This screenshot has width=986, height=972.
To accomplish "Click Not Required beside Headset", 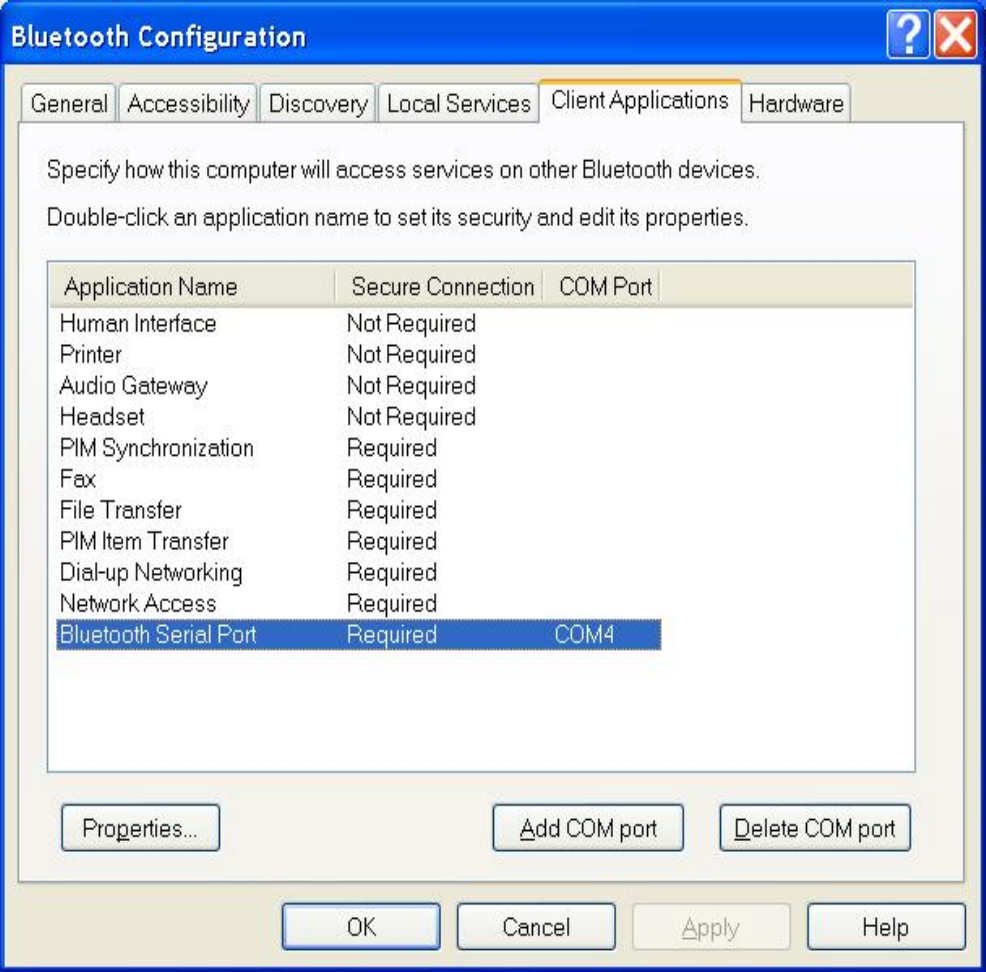I will pos(411,417).
